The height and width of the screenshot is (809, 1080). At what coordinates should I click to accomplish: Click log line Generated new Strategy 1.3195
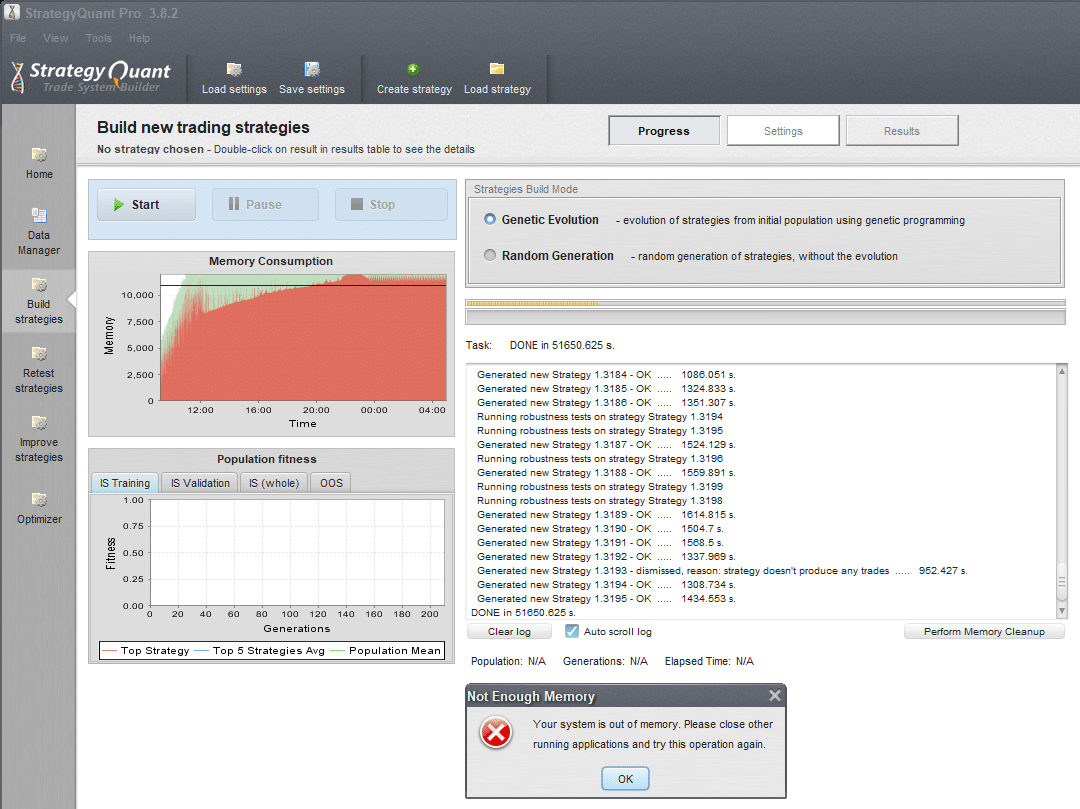click(x=606, y=599)
